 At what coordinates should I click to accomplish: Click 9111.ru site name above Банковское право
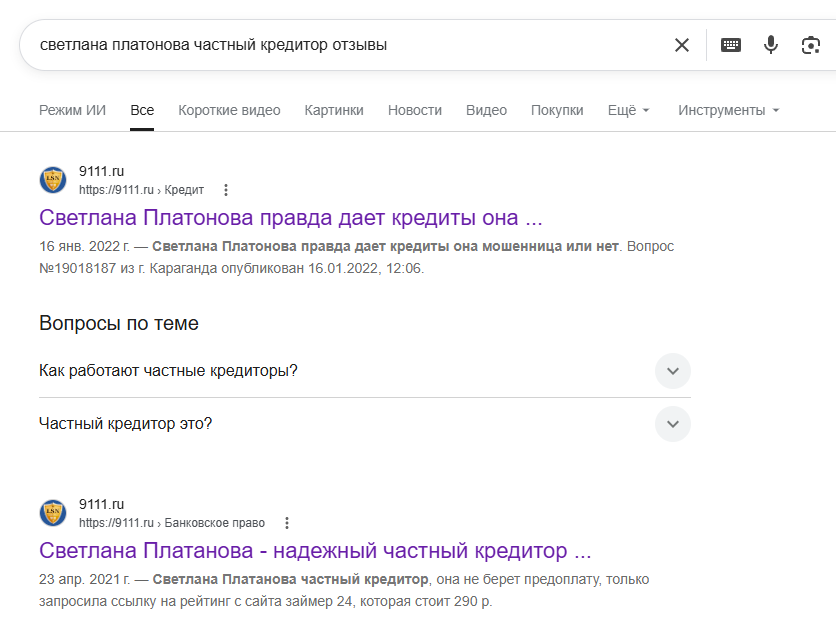101,504
